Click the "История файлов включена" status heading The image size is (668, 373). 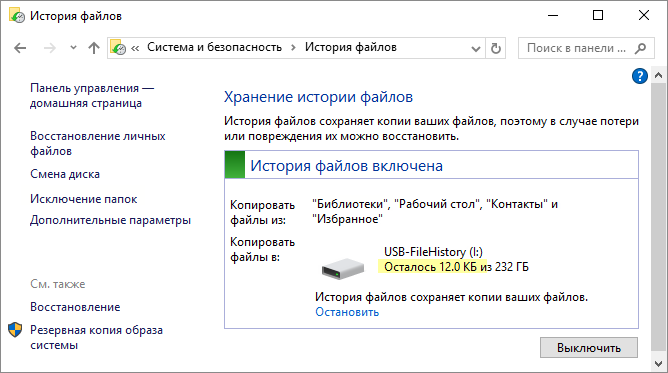click(x=346, y=166)
